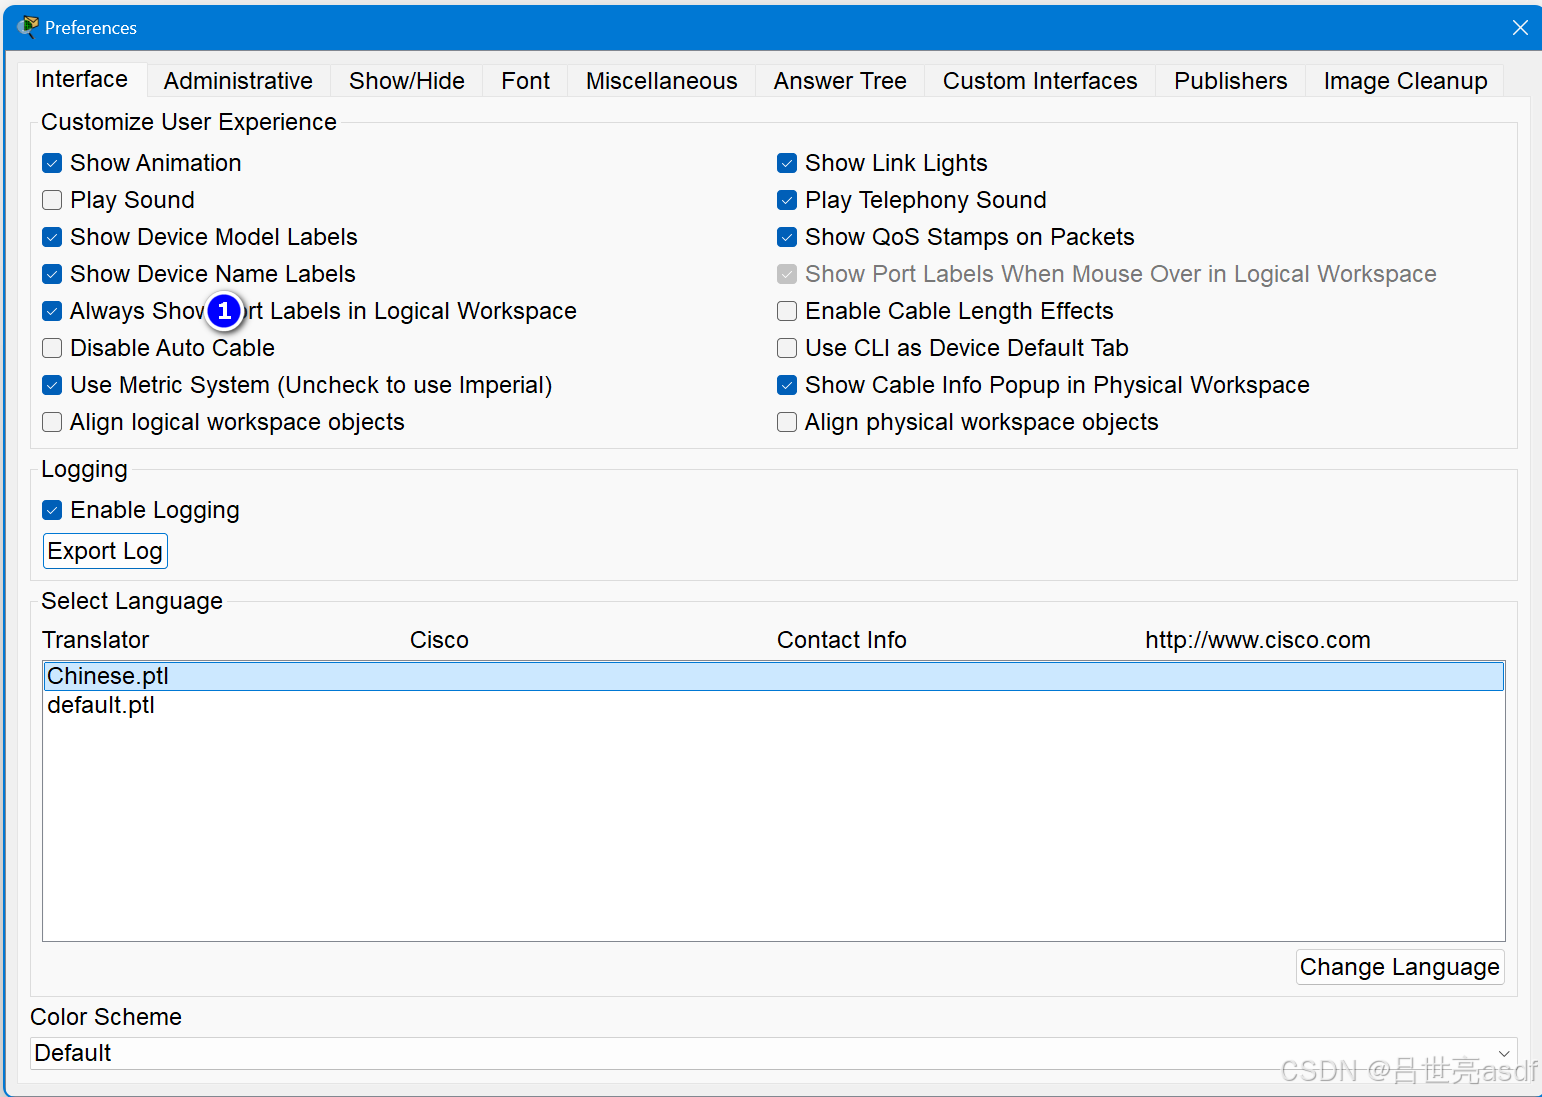Open the Show/Hide tab
The image size is (1542, 1097).
click(407, 81)
